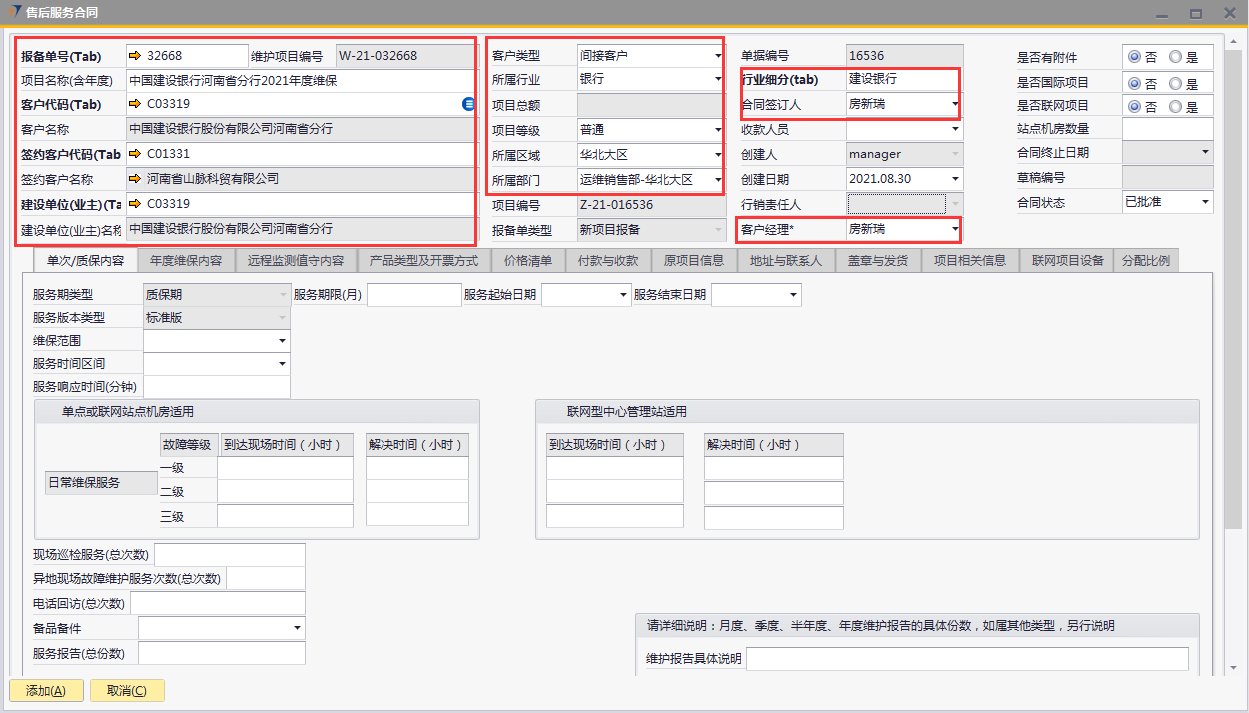The height and width of the screenshot is (713, 1249).
Task: Maximize the 售后服务合同 window
Action: (x=1195, y=13)
